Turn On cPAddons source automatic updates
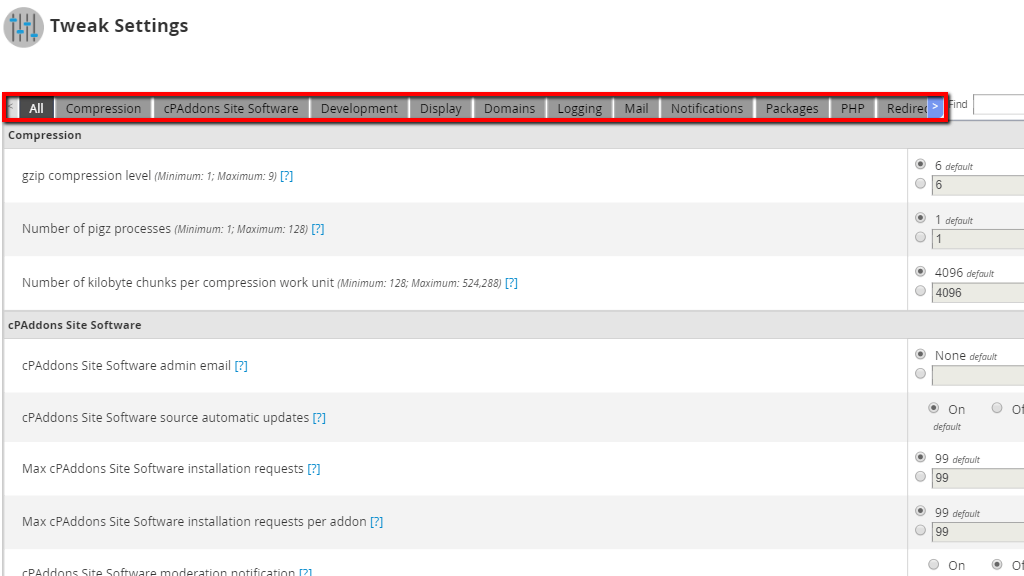Viewport: 1024px width, 576px height. coord(934,408)
